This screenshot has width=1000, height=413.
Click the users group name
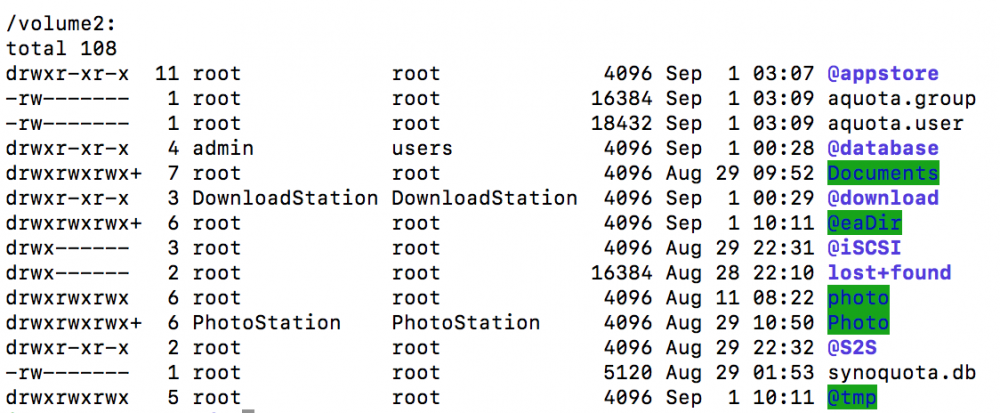click(x=422, y=148)
